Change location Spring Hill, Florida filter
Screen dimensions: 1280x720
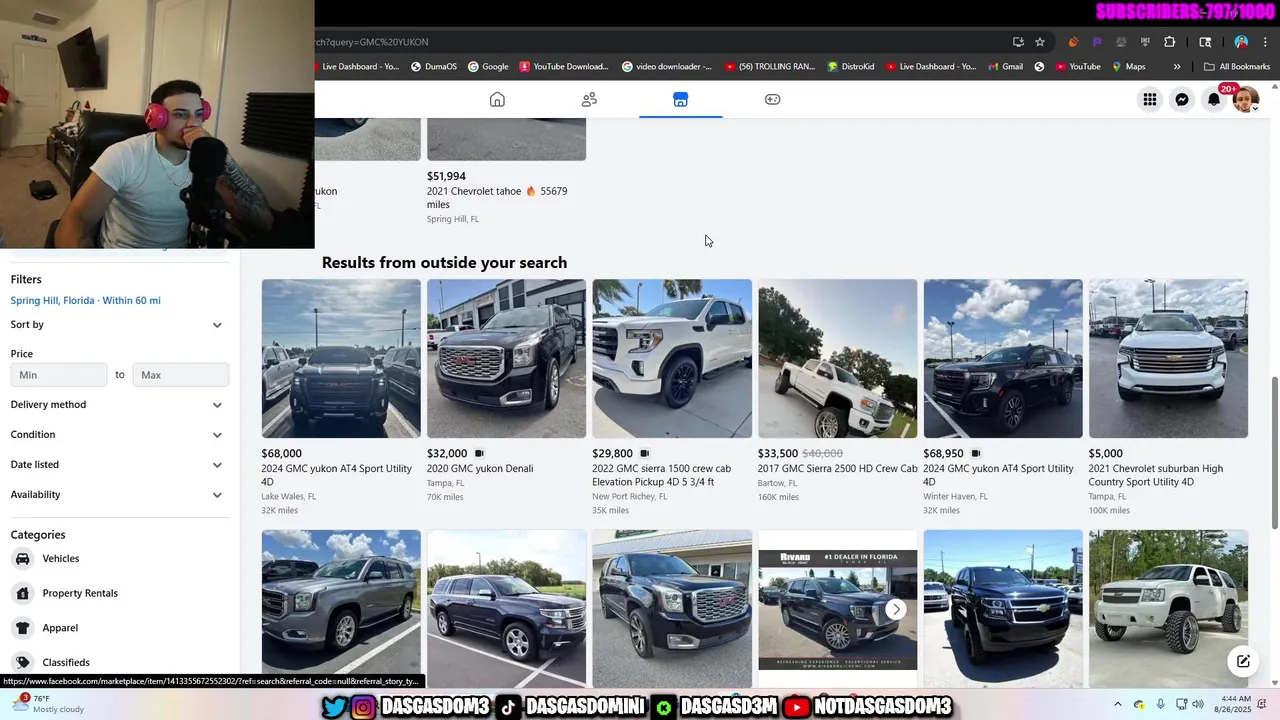pyautogui.click(x=86, y=301)
